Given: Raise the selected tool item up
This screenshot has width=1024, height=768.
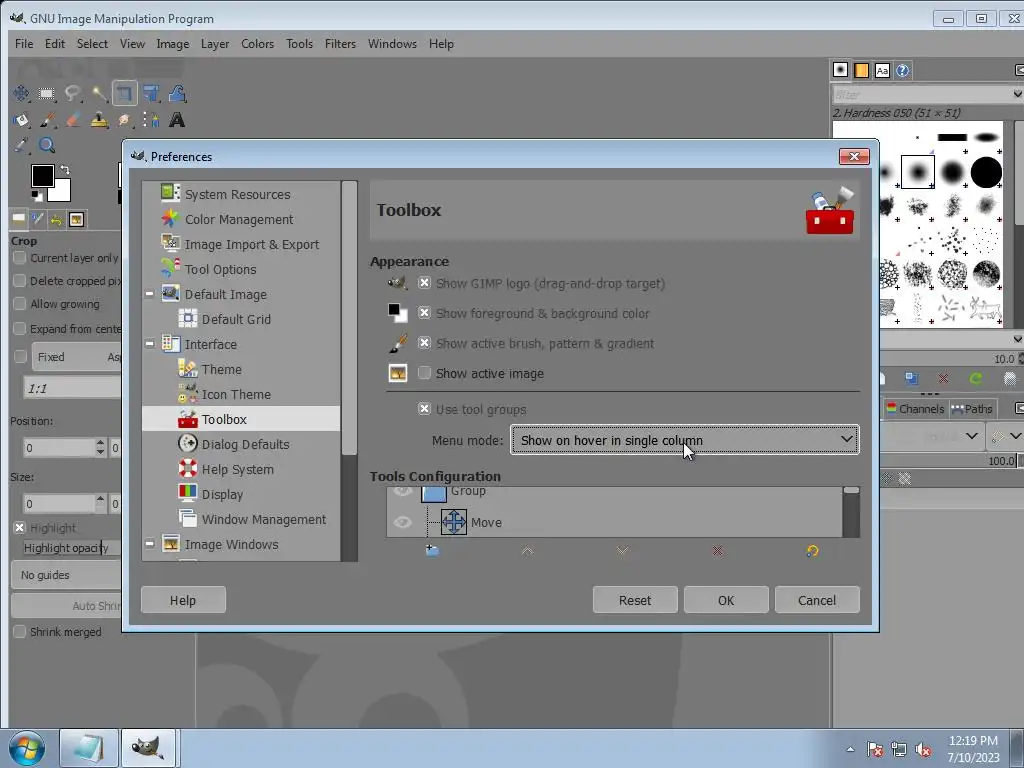Looking at the screenshot, I should tap(527, 551).
